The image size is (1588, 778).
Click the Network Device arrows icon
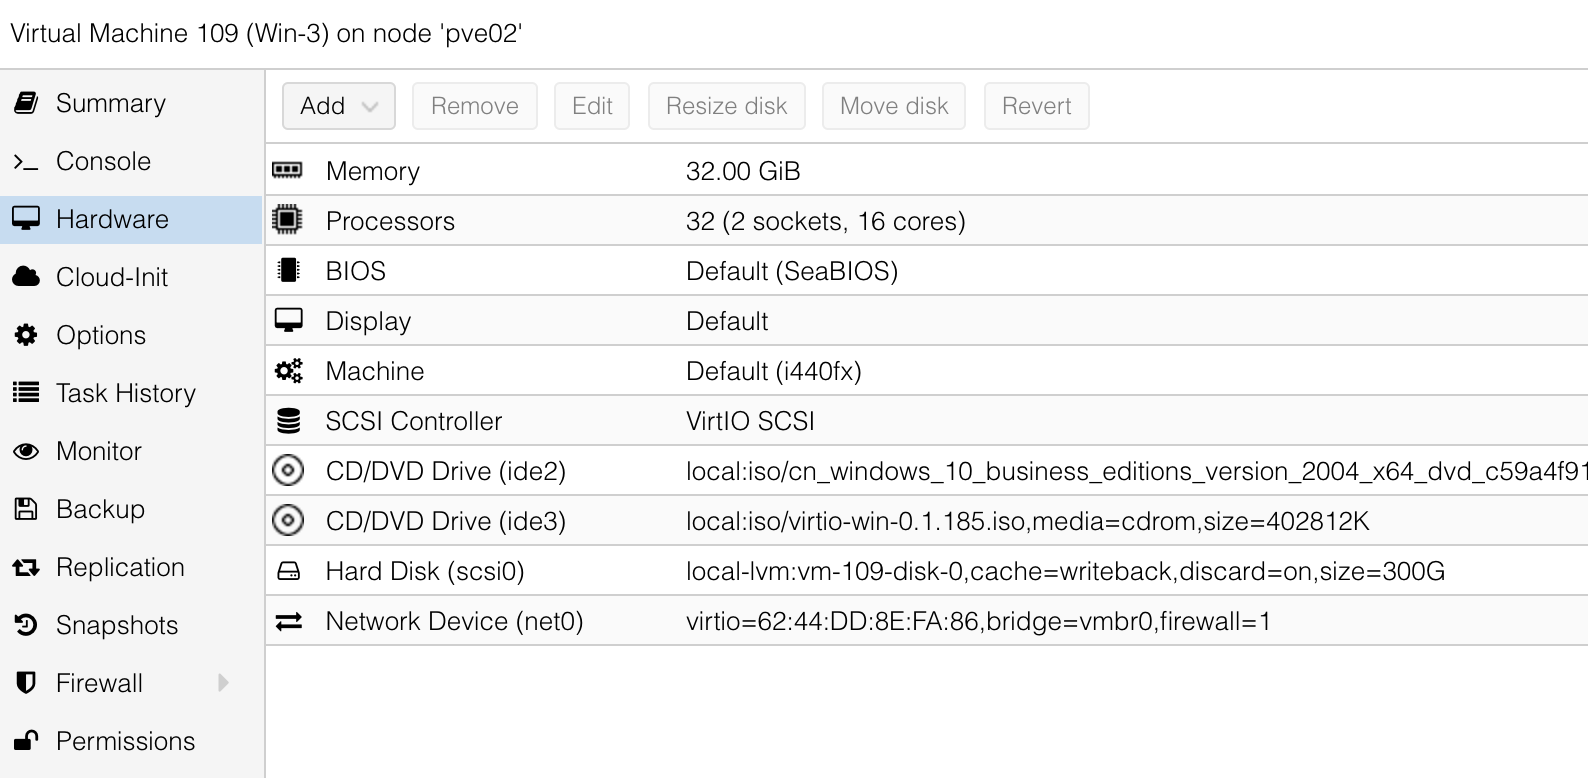pos(288,621)
